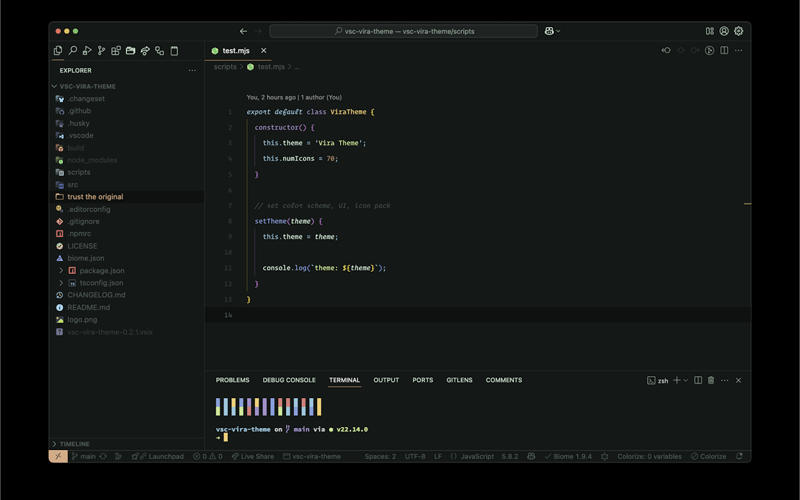Open the Accounts profile icon
Viewport: 800px width, 500px height.
[x=724, y=31]
